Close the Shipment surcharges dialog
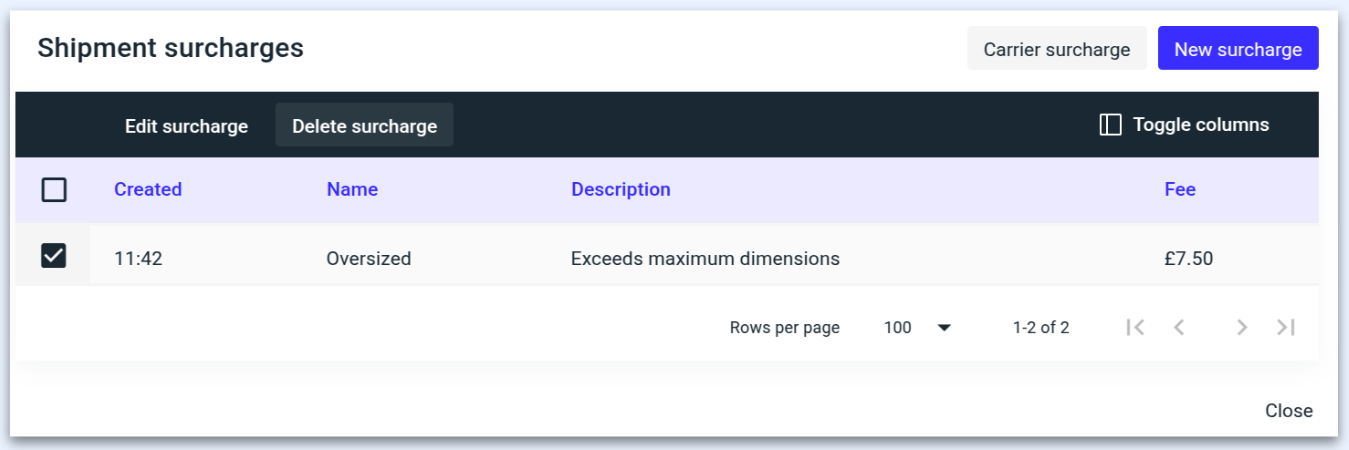Screen dimensions: 1349x450 [1288, 411]
